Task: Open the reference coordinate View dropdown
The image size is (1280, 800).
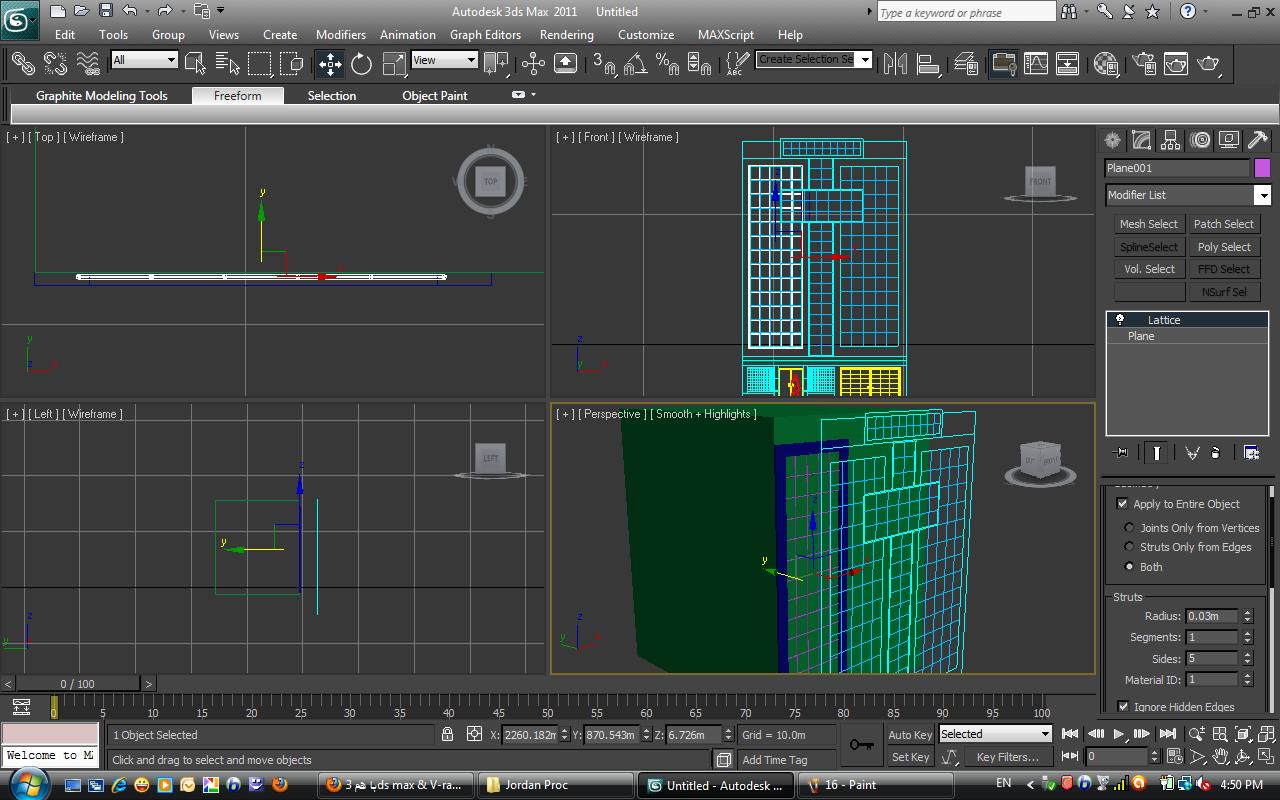Action: (x=445, y=60)
